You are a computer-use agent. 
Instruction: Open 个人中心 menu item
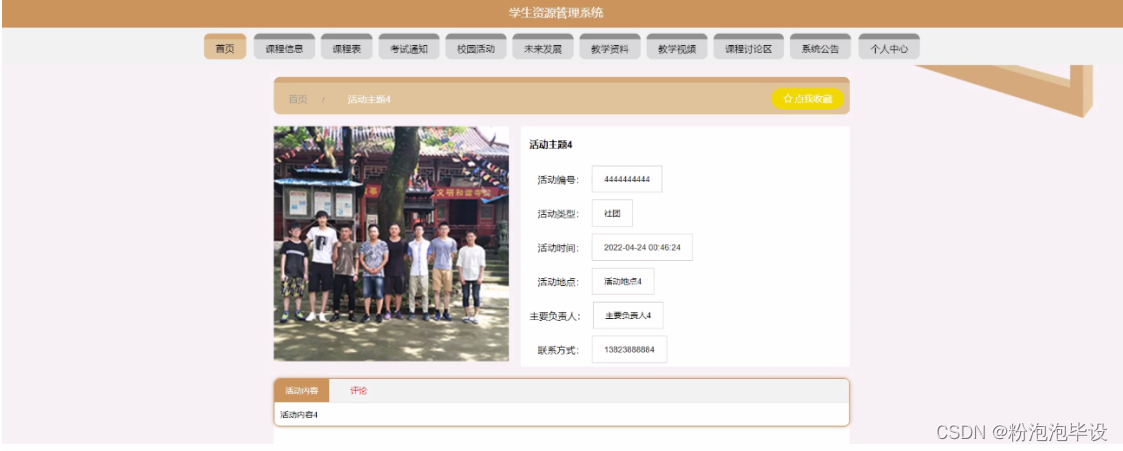click(x=889, y=47)
